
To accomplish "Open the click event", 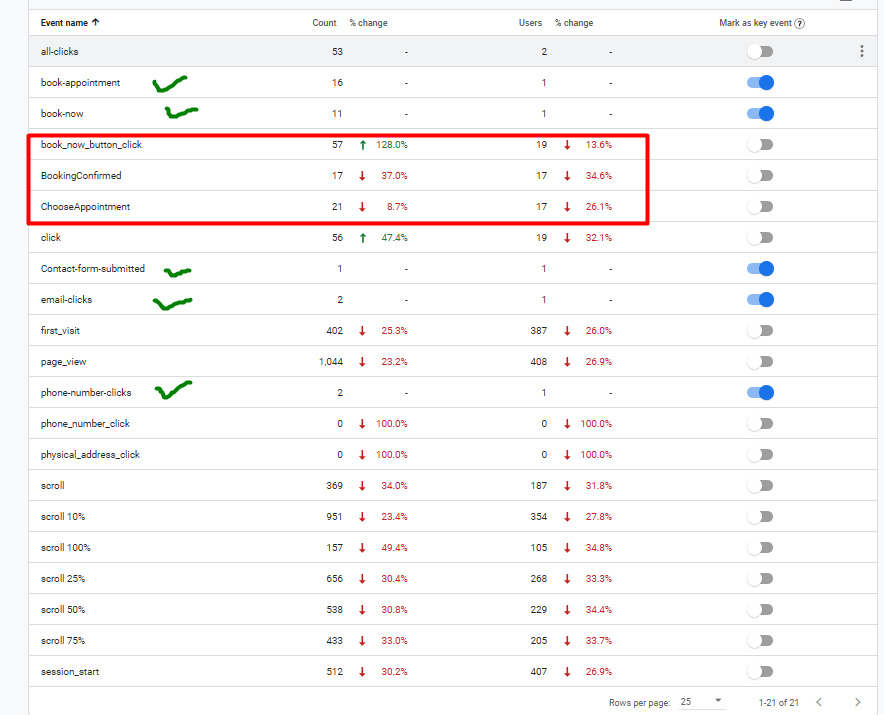I will pyautogui.click(x=51, y=237).
